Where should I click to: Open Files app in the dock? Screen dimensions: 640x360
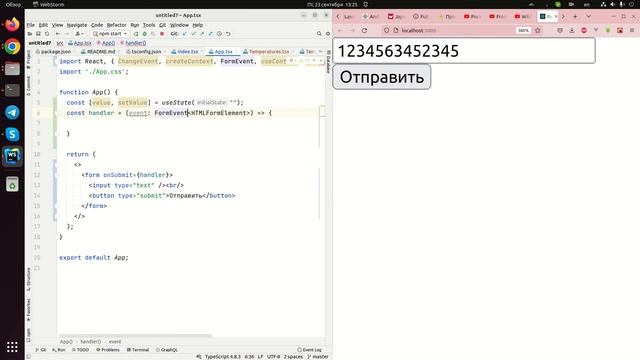(x=12, y=69)
